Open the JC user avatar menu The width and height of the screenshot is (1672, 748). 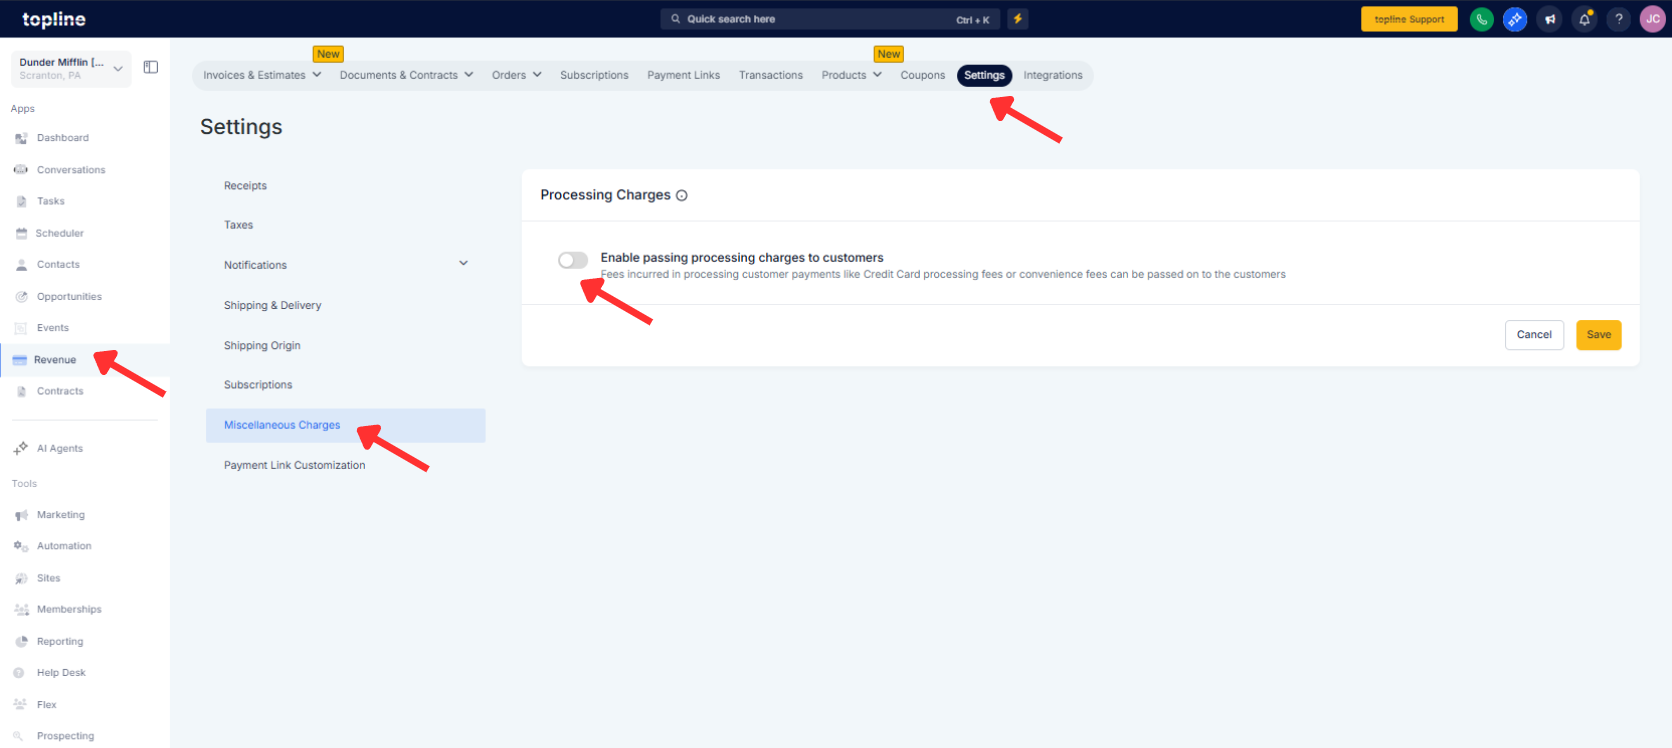click(x=1653, y=19)
